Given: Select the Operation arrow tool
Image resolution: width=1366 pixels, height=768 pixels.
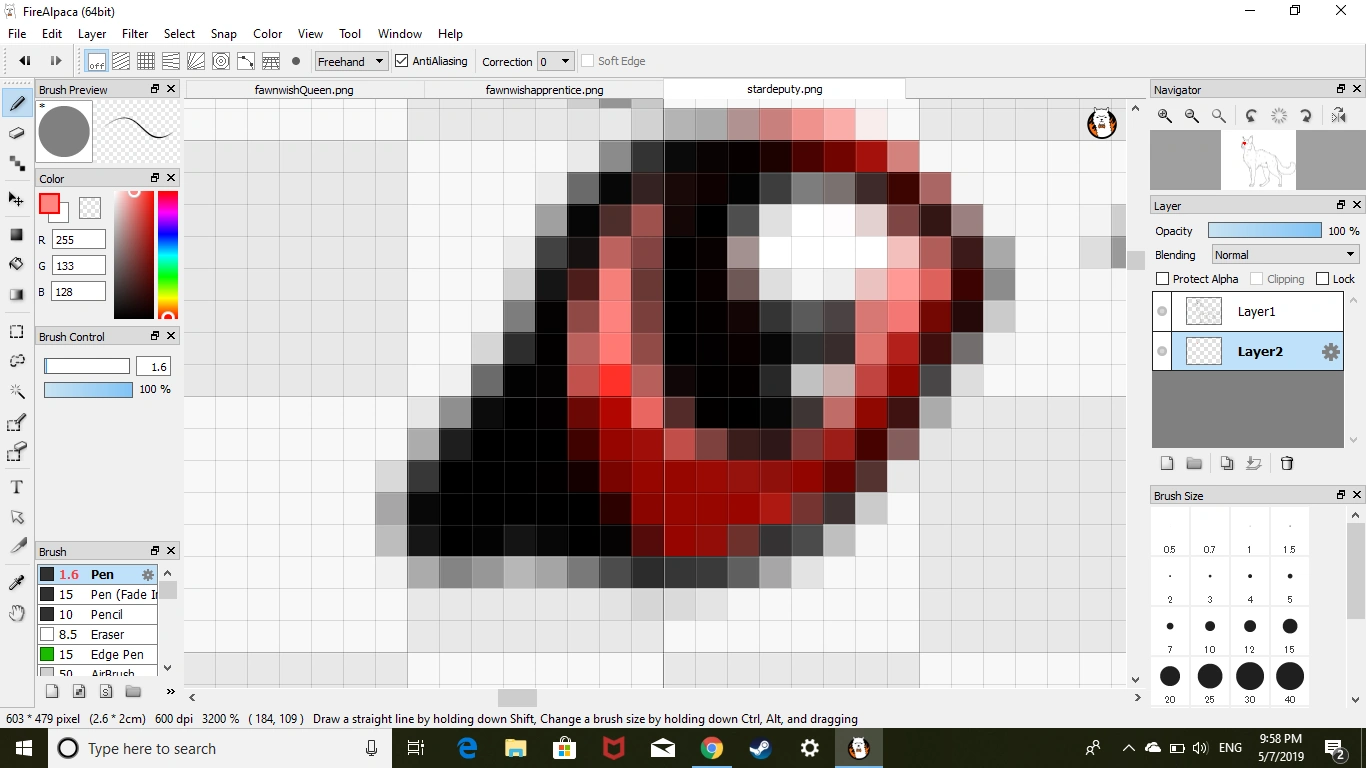Looking at the screenshot, I should tap(17, 517).
